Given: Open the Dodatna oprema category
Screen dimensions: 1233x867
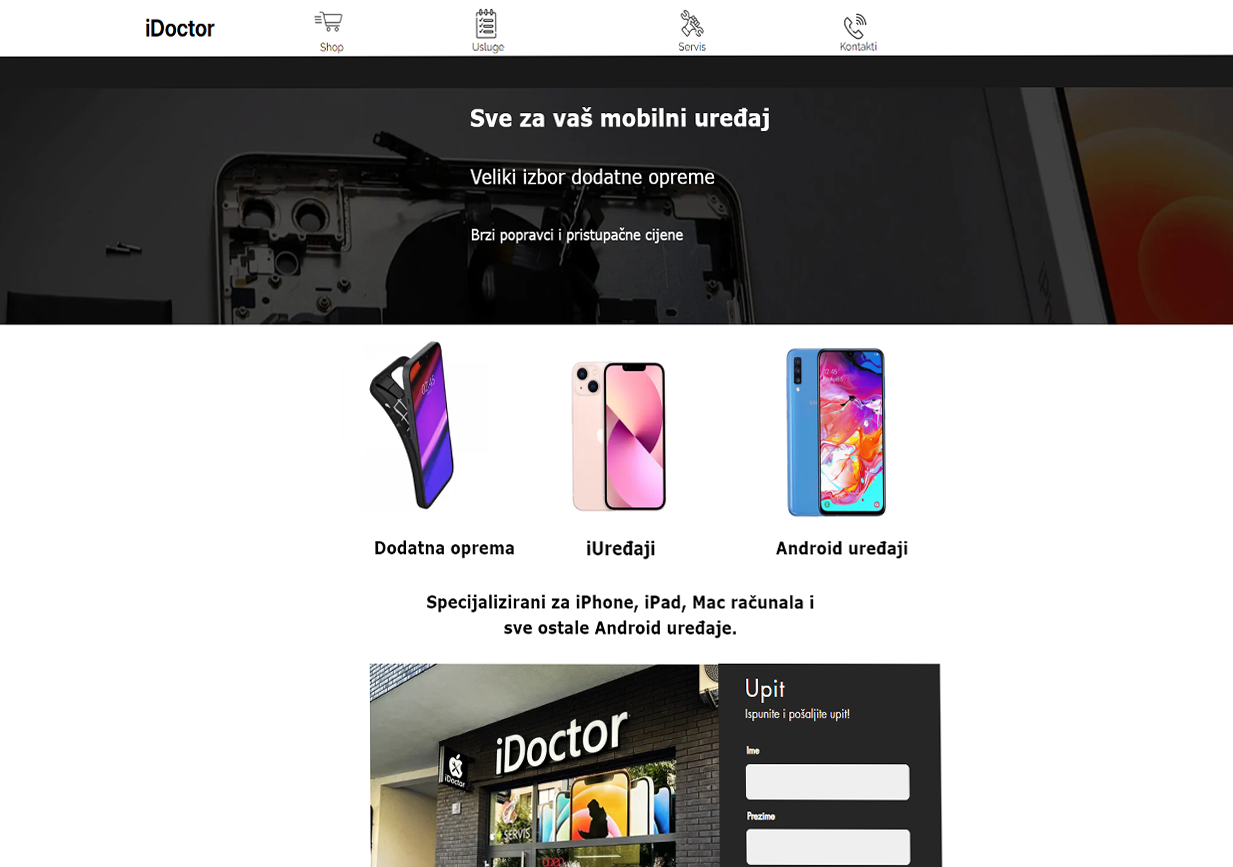Looking at the screenshot, I should (x=444, y=548).
